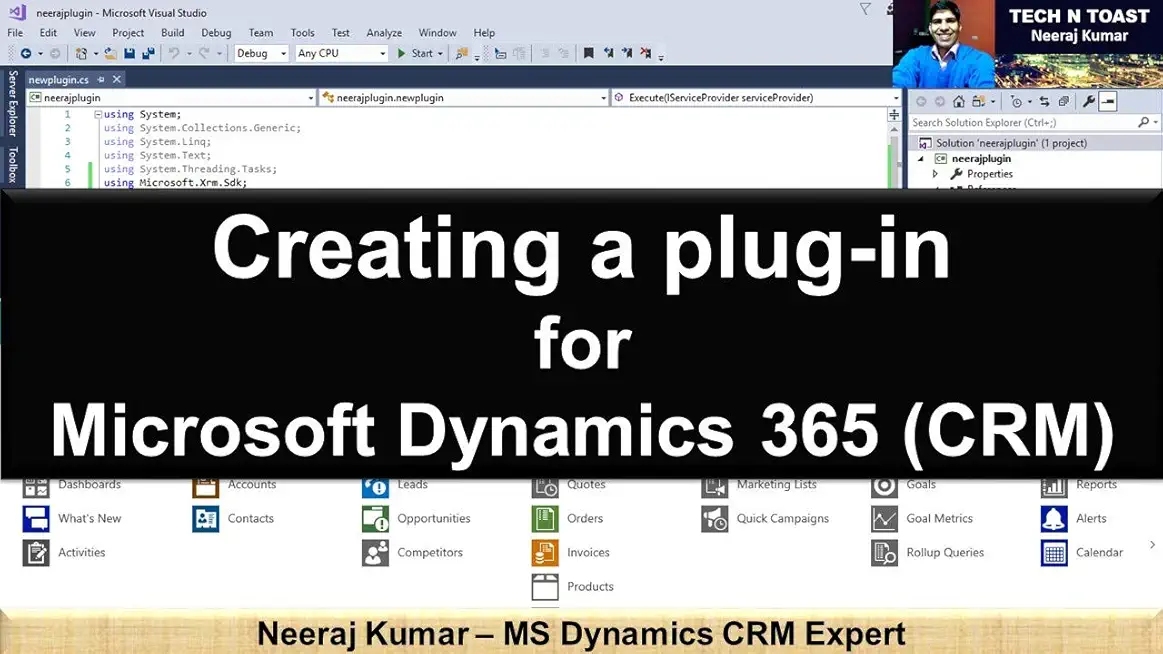
Task: Select the Toolbox side tab
Action: point(13,165)
